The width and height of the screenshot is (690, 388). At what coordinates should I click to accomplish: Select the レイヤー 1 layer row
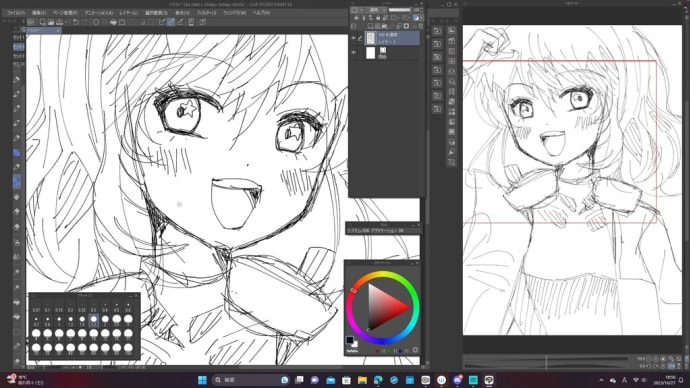[x=392, y=38]
